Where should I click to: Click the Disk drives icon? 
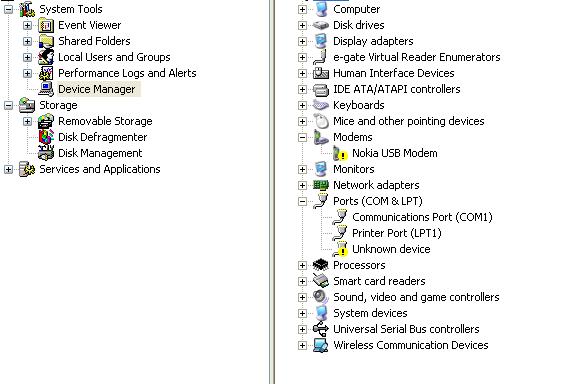point(321,25)
